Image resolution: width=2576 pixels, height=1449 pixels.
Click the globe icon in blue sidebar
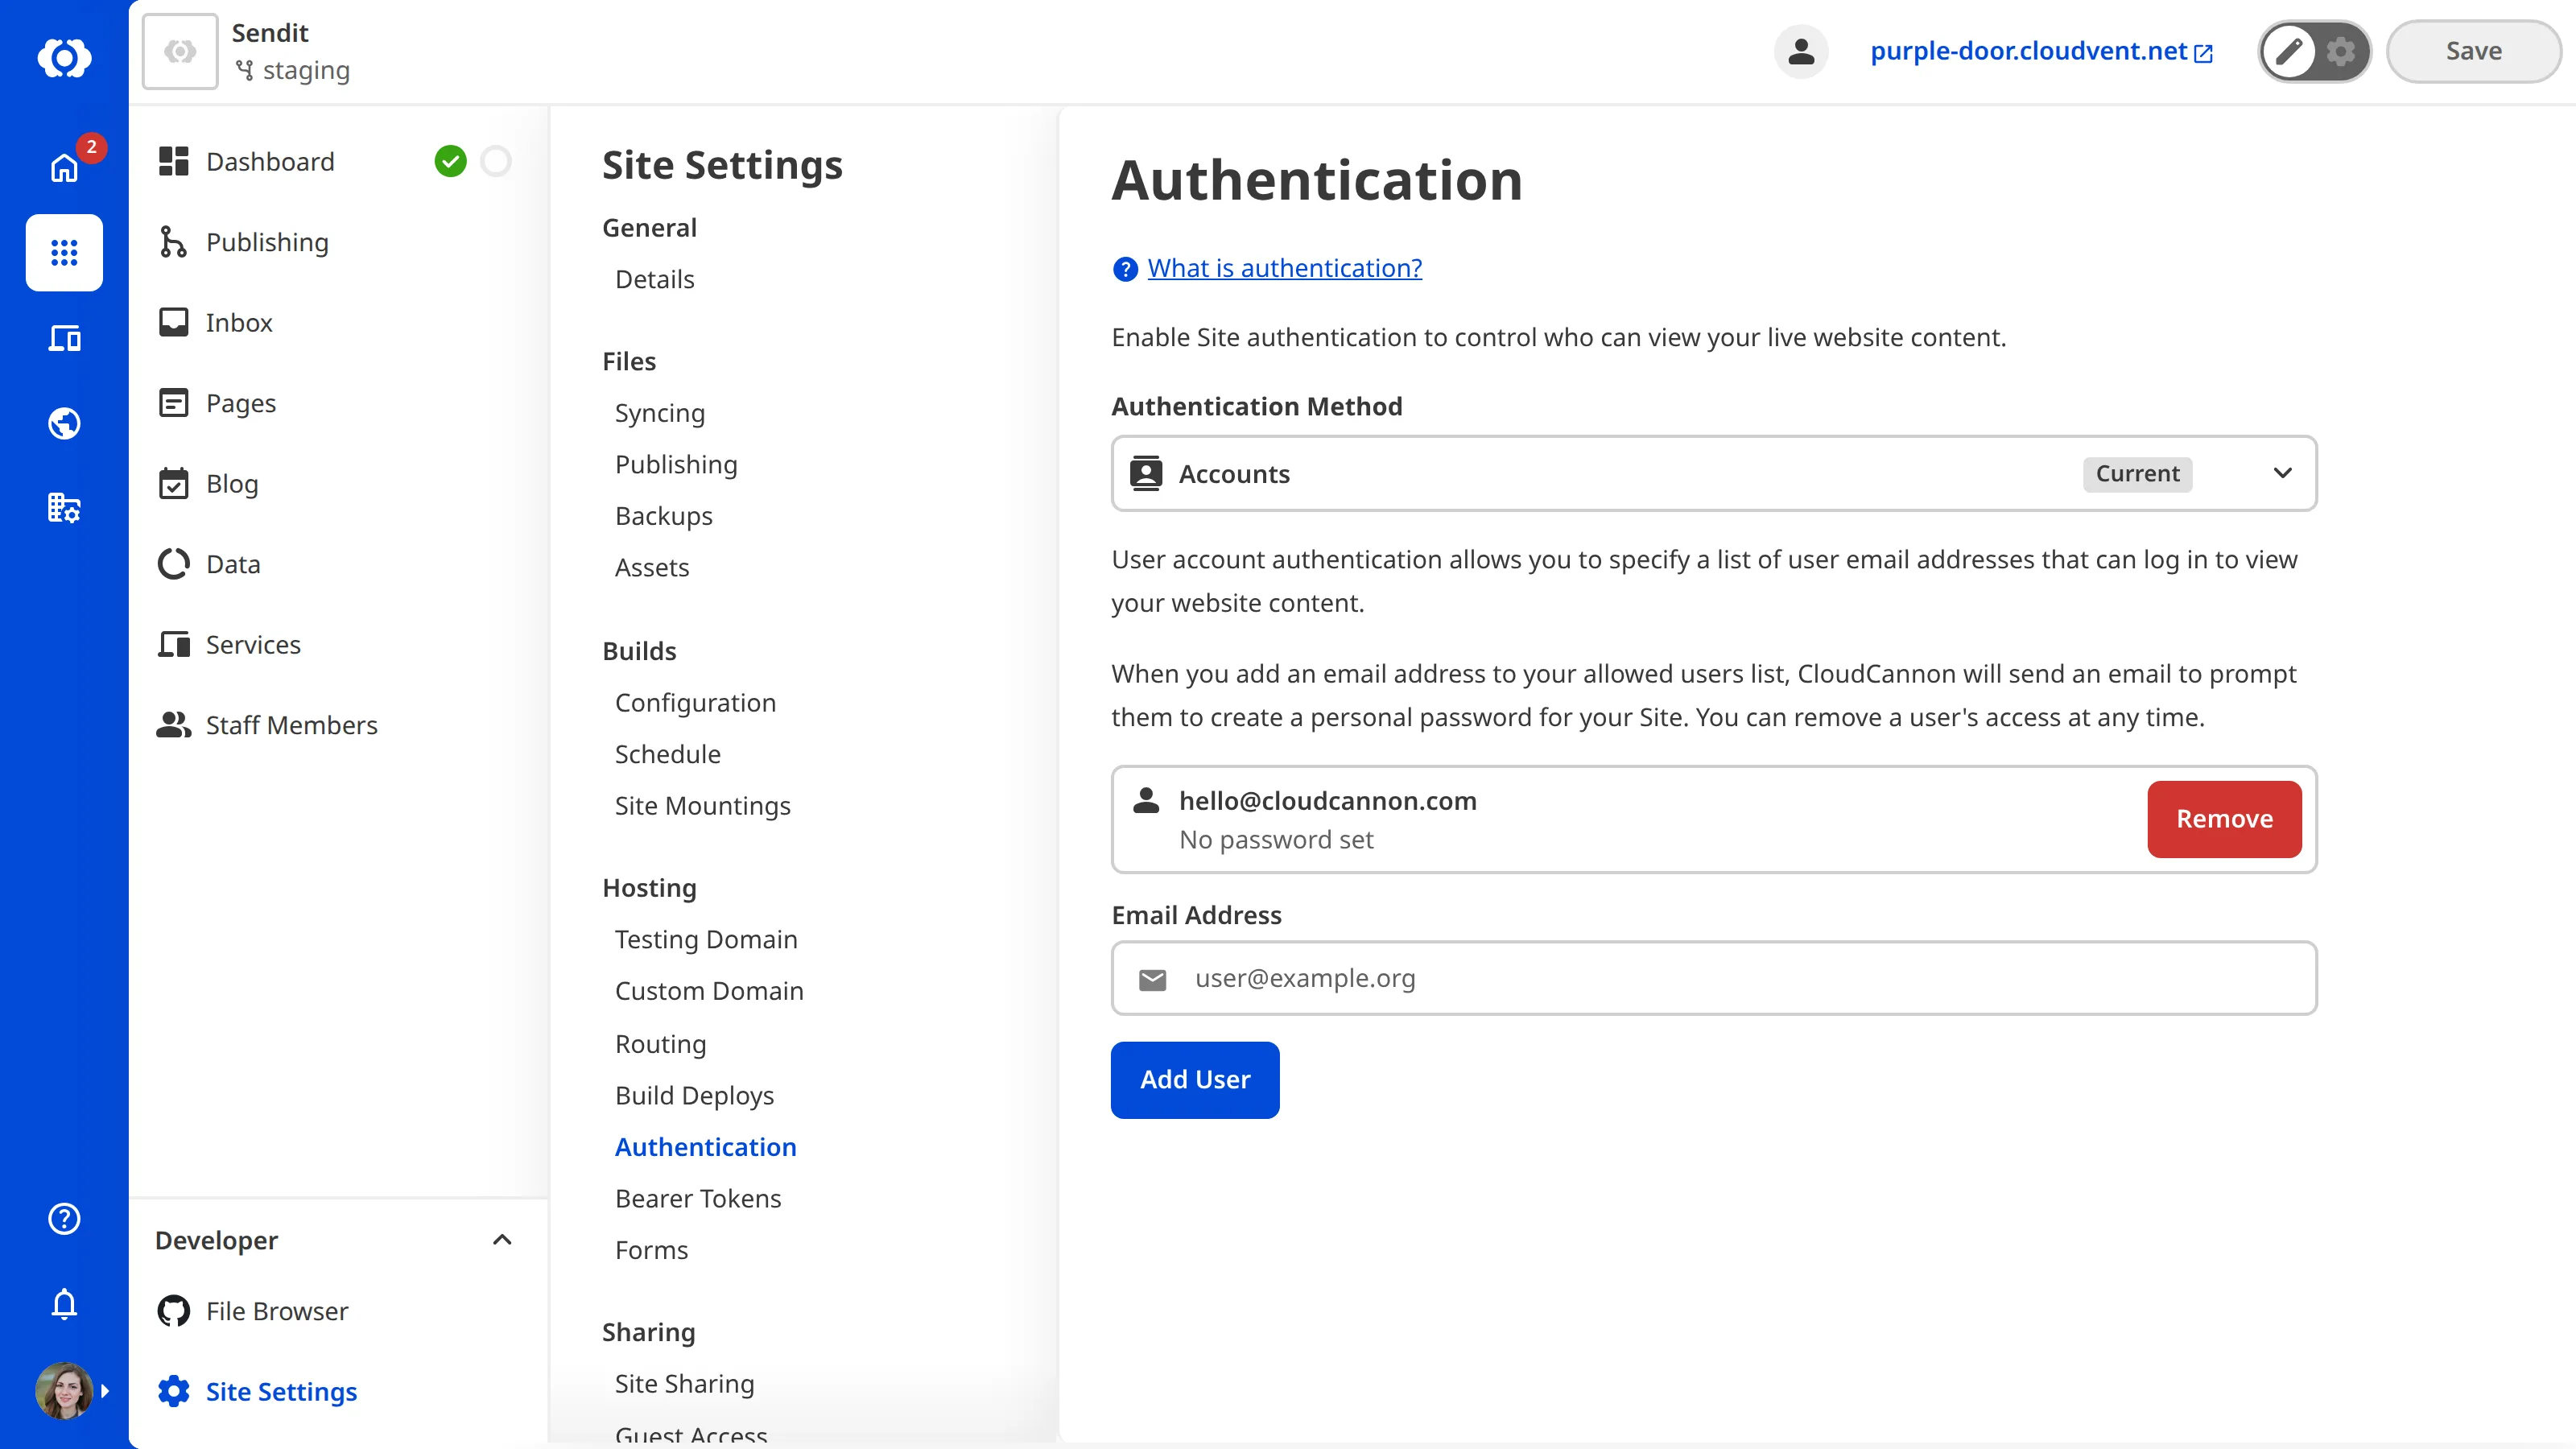[64, 423]
